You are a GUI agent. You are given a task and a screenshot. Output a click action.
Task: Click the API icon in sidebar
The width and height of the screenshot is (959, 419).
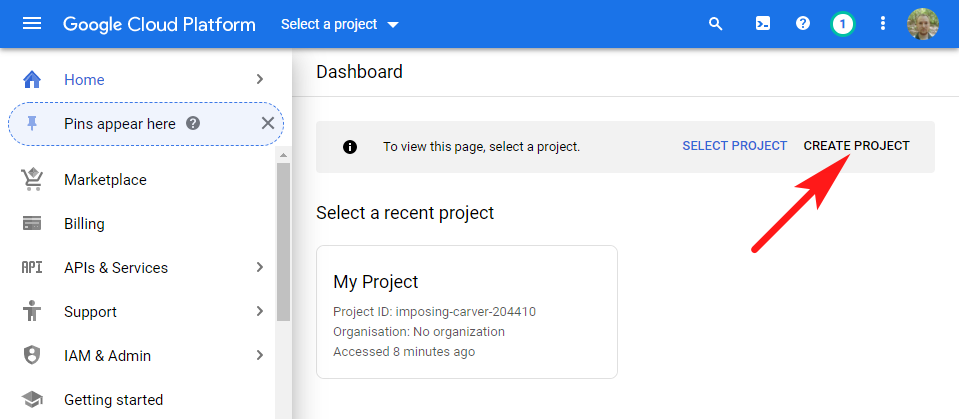(32, 268)
